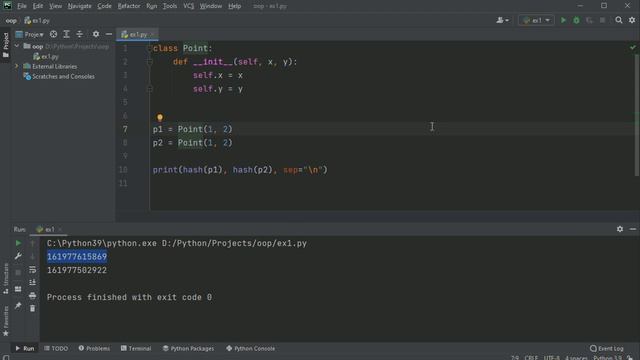Expand External Libraries node
This screenshot has height=360, width=640.
pyautogui.click(x=17, y=66)
